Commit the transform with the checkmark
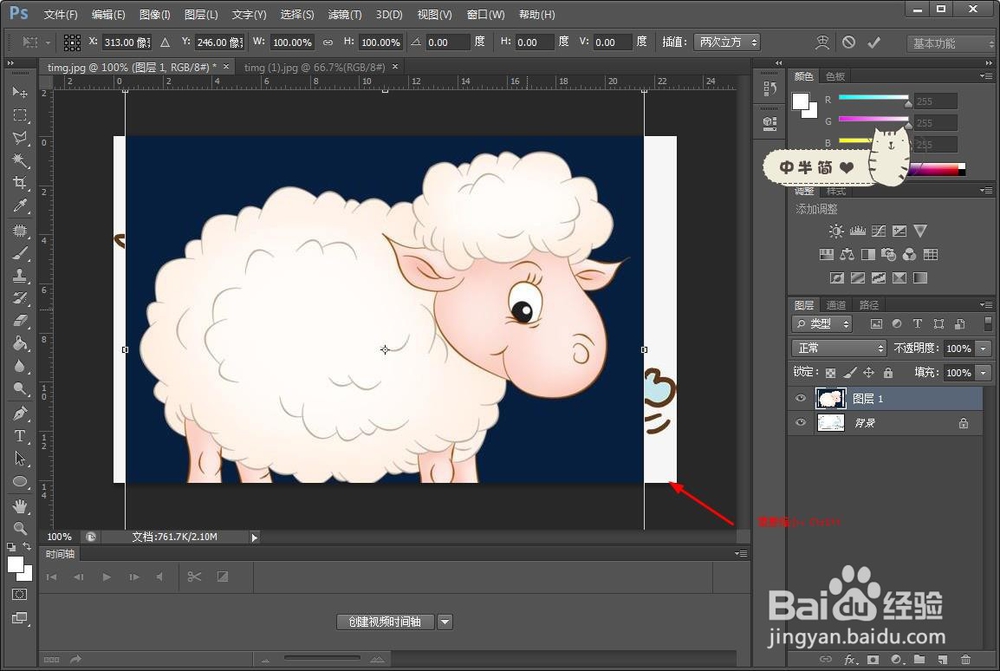This screenshot has height=671, width=1000. [x=874, y=43]
